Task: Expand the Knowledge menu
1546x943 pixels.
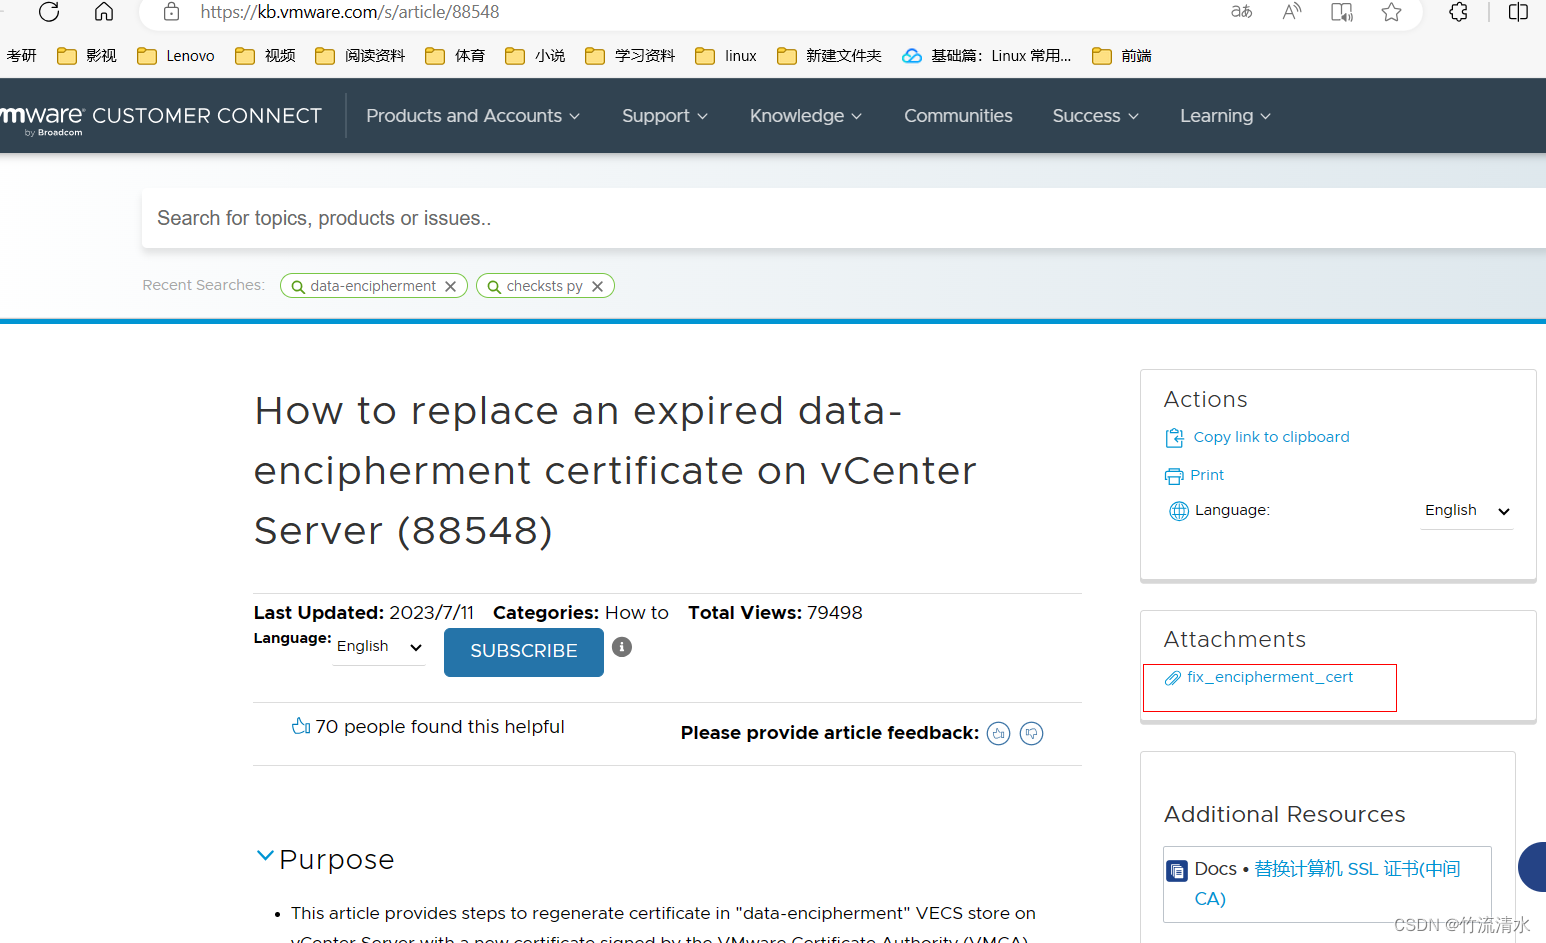Action: (806, 116)
